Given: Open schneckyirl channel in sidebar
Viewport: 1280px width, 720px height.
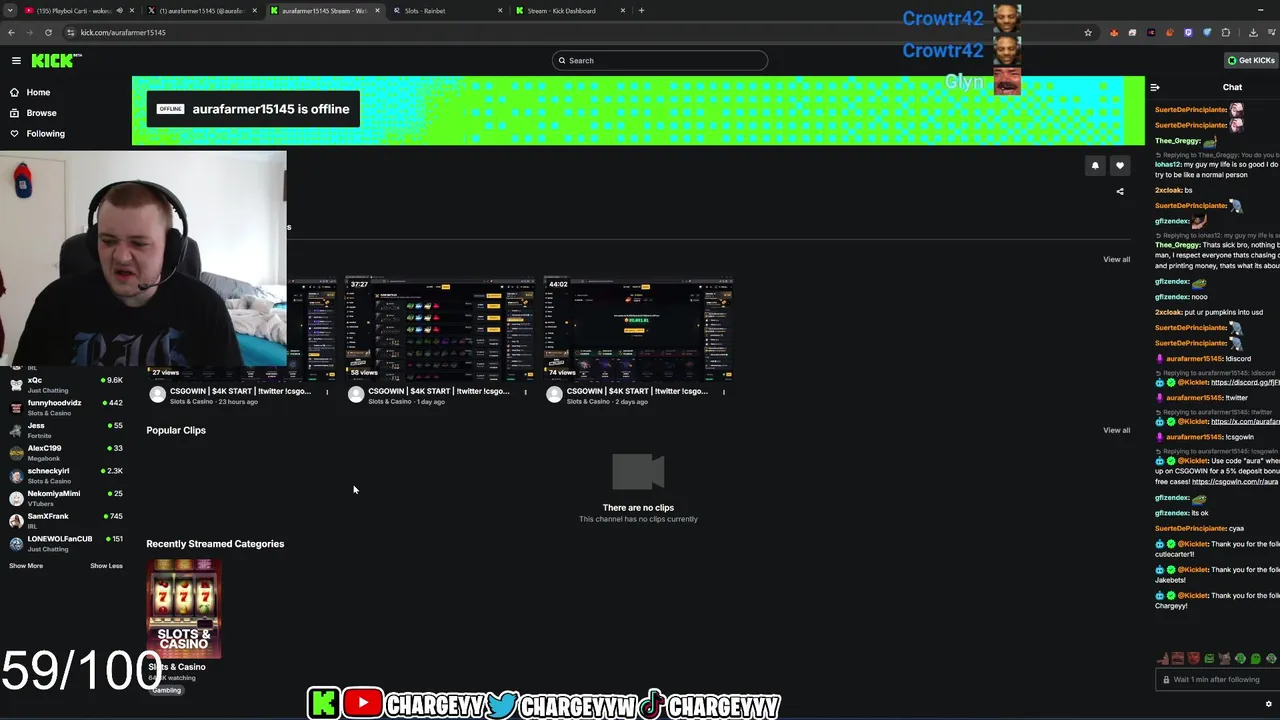Looking at the screenshot, I should pos(66,475).
